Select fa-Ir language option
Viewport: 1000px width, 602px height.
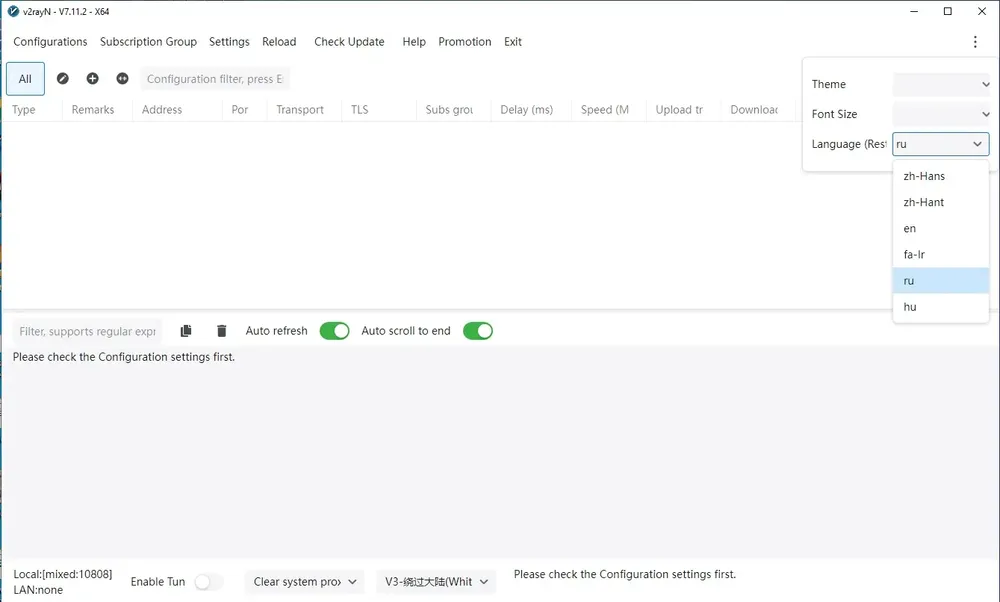[x=941, y=254]
